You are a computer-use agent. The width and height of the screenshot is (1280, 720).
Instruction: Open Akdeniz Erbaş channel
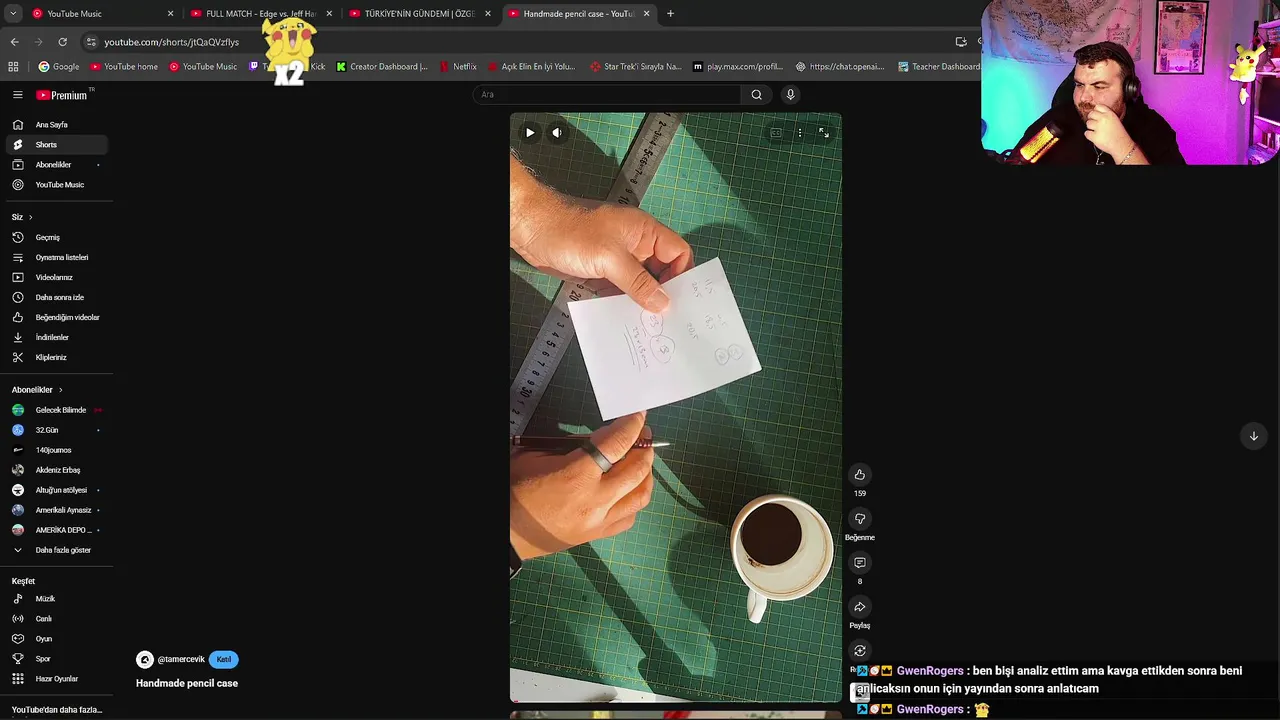tap(56, 470)
